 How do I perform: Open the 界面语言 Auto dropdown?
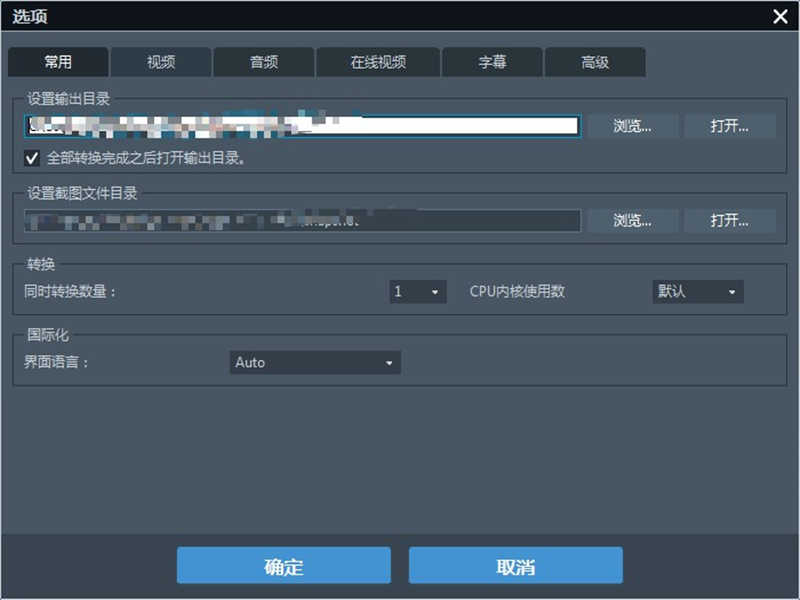(x=315, y=363)
